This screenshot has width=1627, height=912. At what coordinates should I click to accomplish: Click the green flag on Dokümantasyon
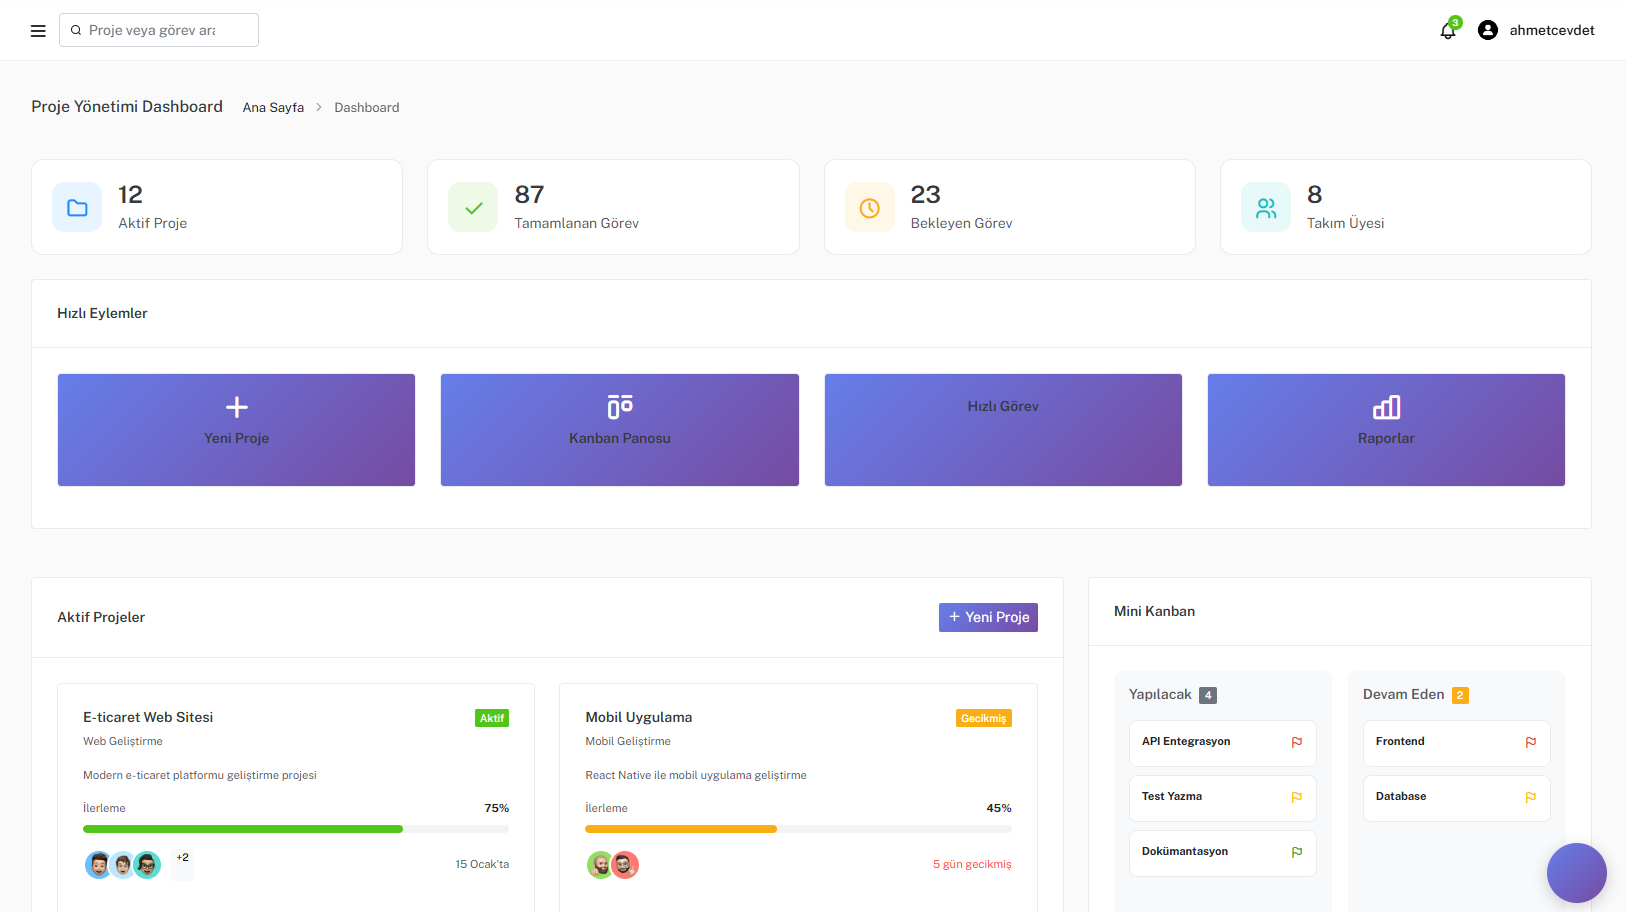click(1296, 852)
